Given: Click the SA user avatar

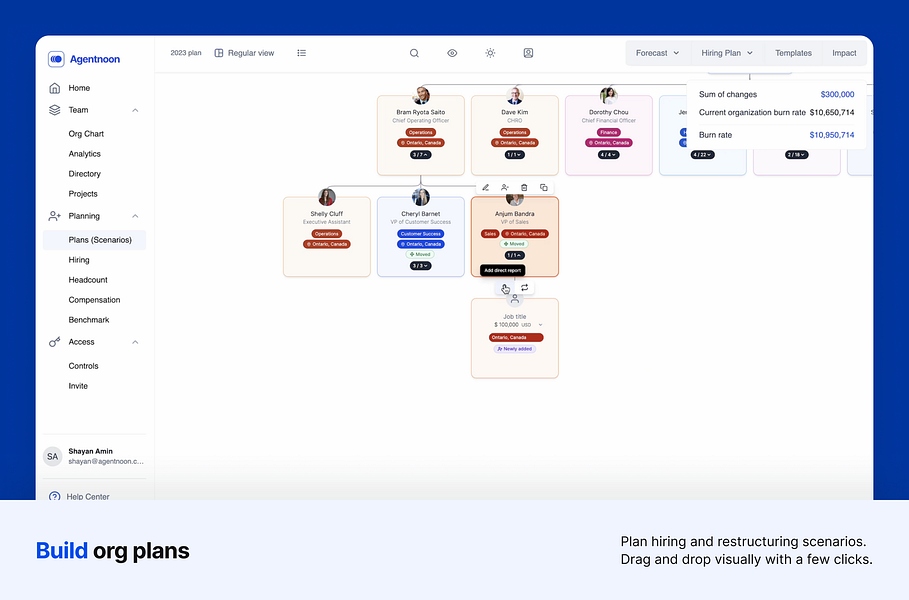Looking at the screenshot, I should tap(53, 457).
